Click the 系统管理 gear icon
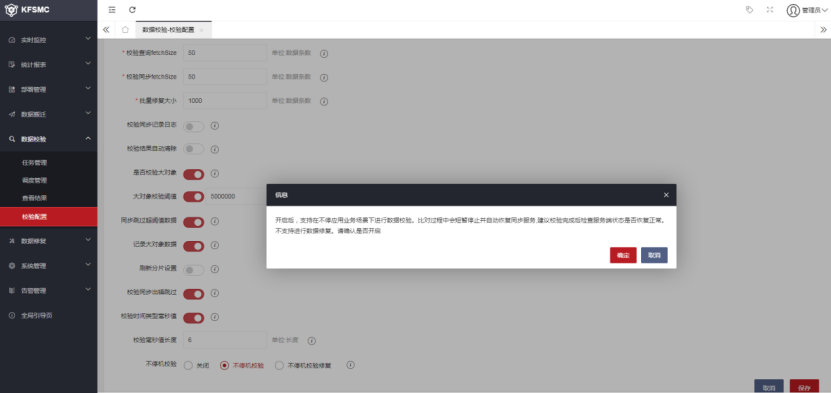 pyautogui.click(x=12, y=266)
